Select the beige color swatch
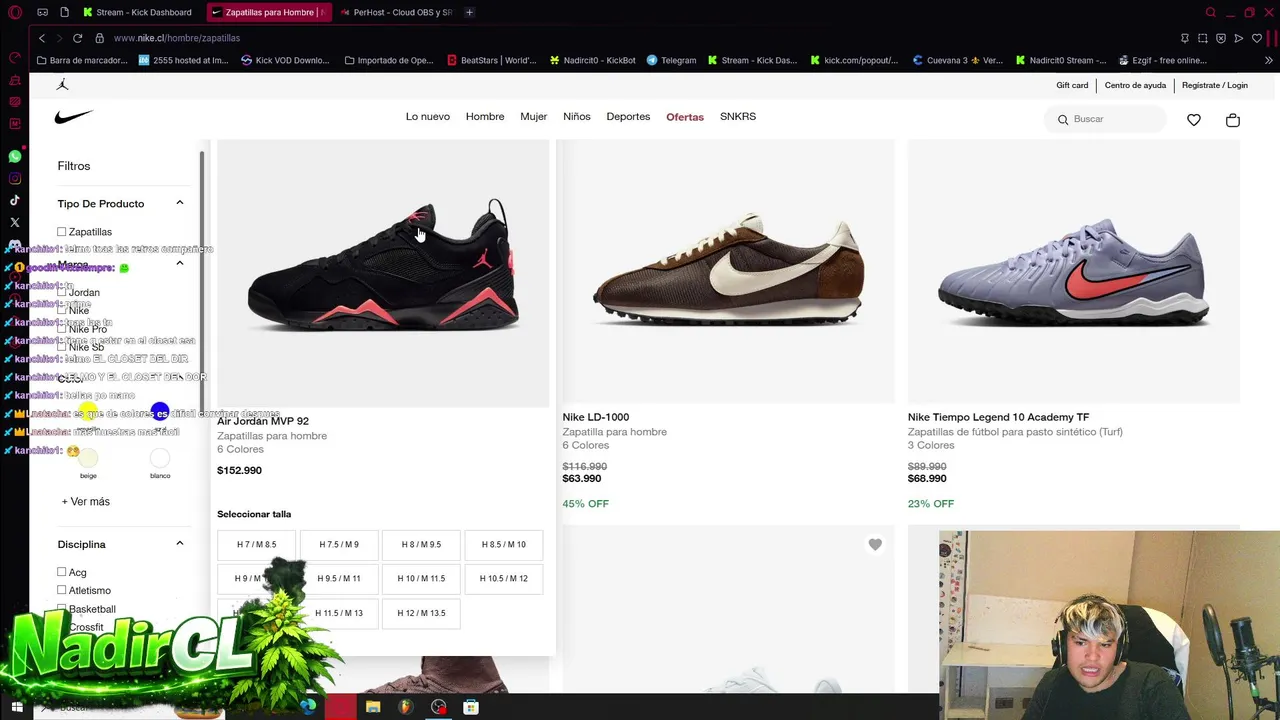Screen dimensions: 1280x720 pos(88,458)
